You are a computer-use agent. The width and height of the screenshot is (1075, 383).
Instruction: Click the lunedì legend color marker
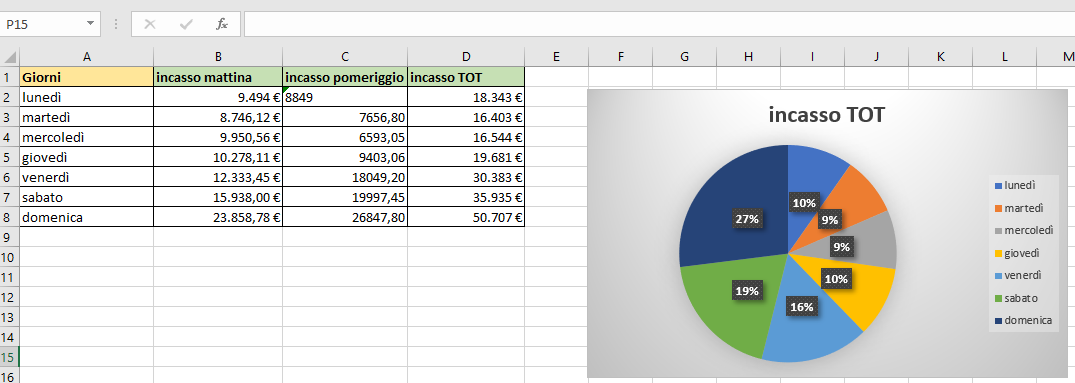998,186
